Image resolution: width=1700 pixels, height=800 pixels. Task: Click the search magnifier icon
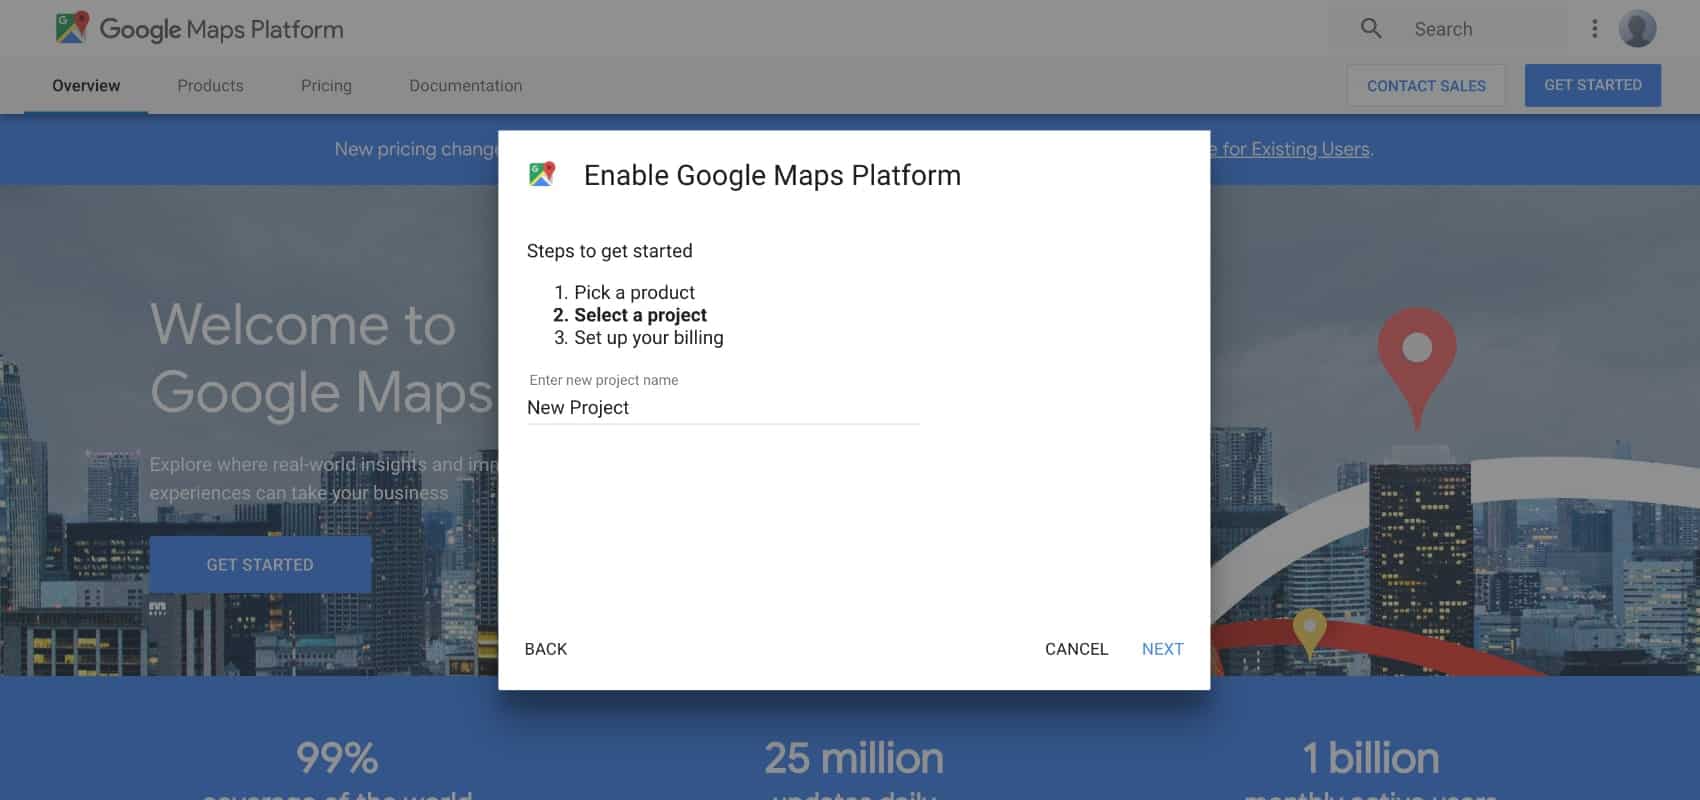(x=1371, y=29)
